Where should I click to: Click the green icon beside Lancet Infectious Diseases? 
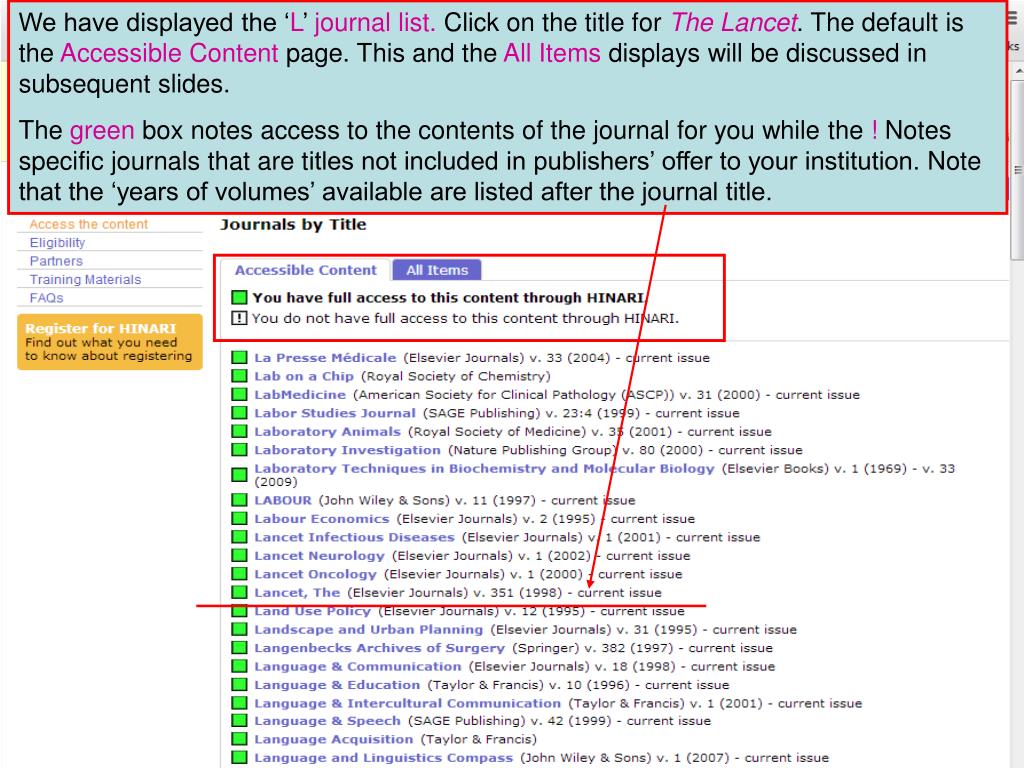[x=240, y=537]
